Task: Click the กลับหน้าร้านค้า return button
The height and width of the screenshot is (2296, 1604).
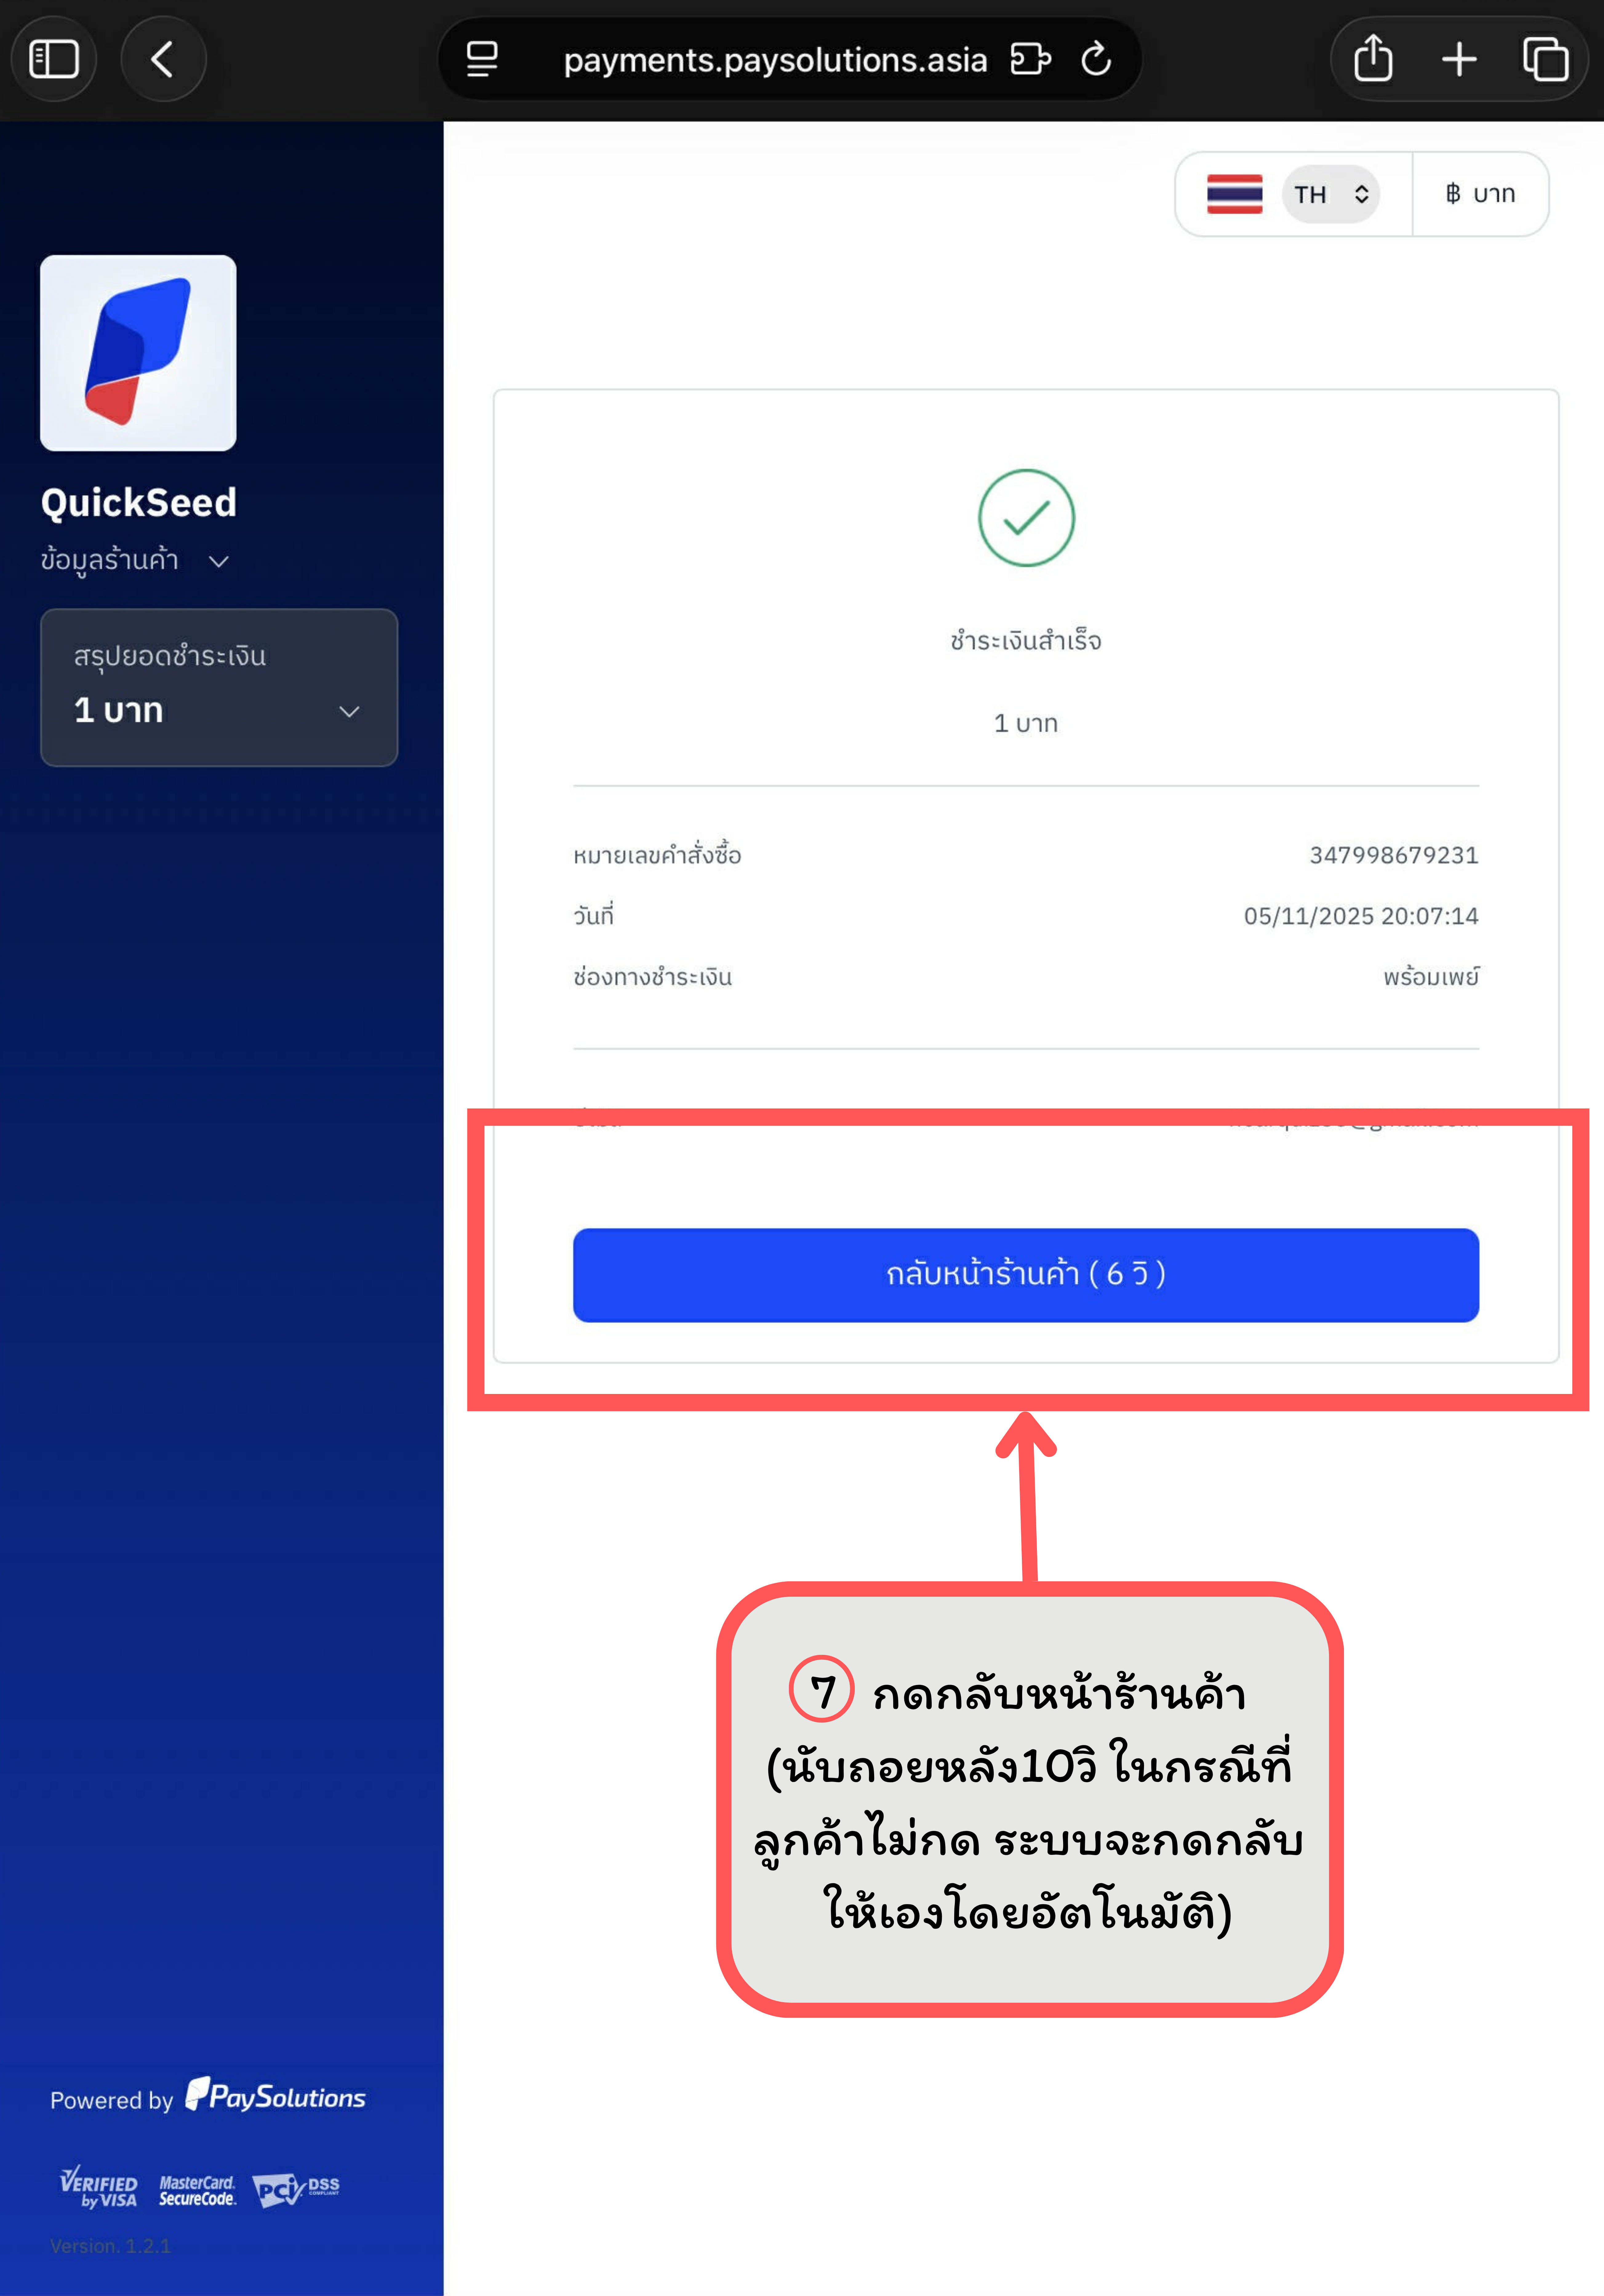Action: (x=1026, y=1275)
